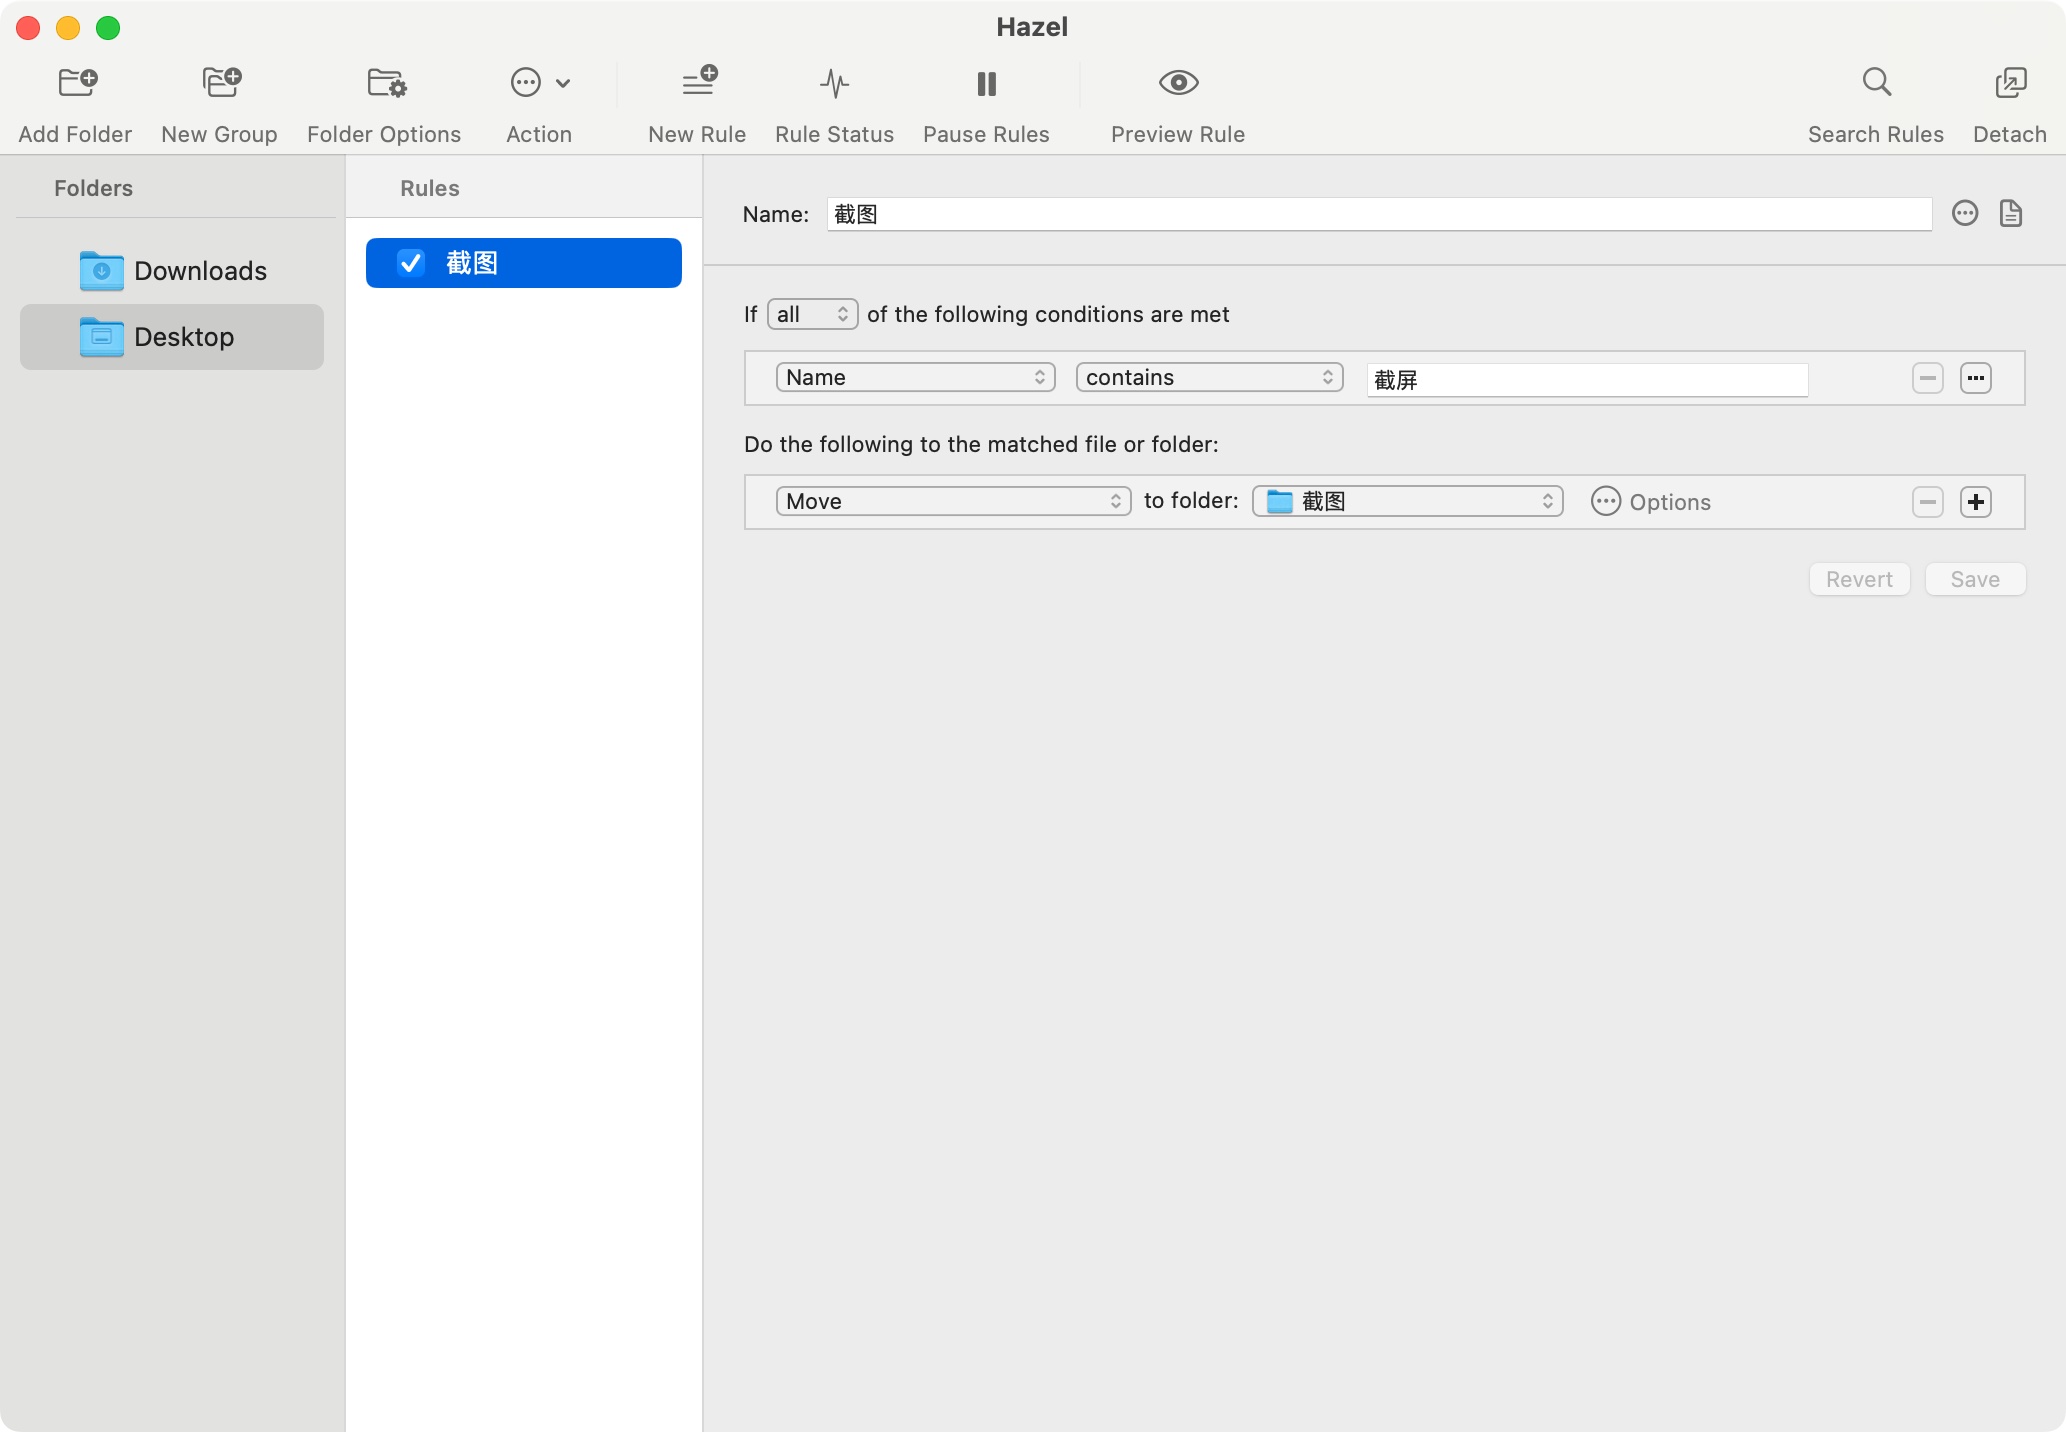Open the 'contains' operator dropdown
Image resolution: width=2066 pixels, height=1432 pixels.
(1209, 377)
